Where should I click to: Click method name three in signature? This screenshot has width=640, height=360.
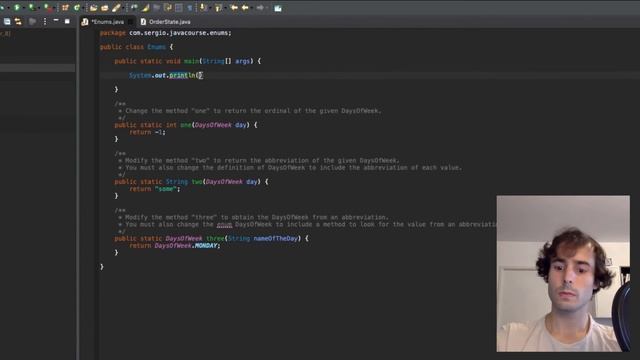(215, 238)
